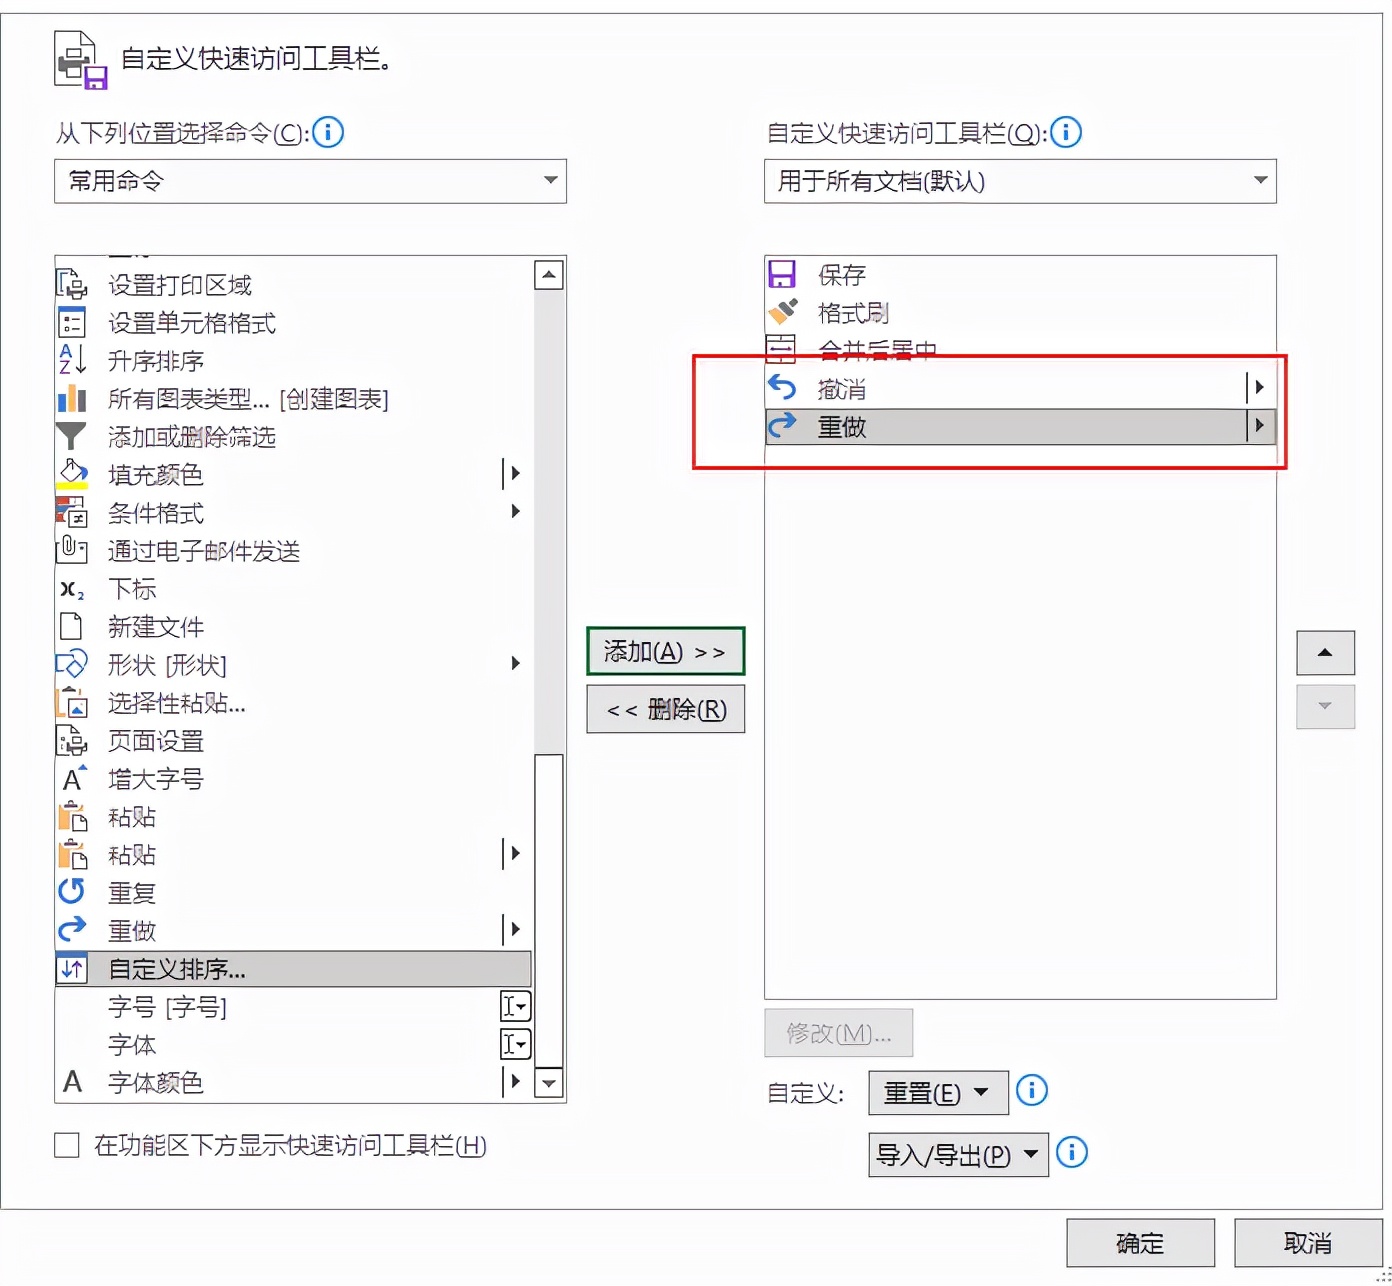Click info icon next to 导入/导出 button

(x=1072, y=1153)
